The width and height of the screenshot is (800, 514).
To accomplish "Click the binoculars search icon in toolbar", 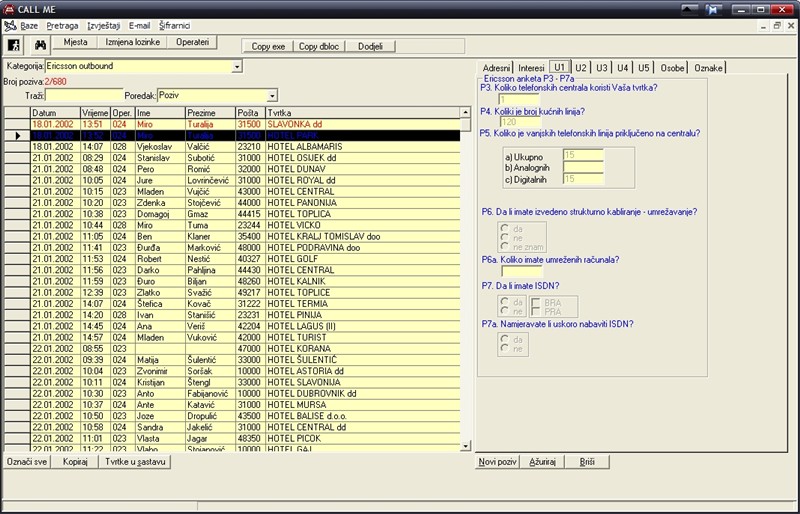I will [40, 45].
